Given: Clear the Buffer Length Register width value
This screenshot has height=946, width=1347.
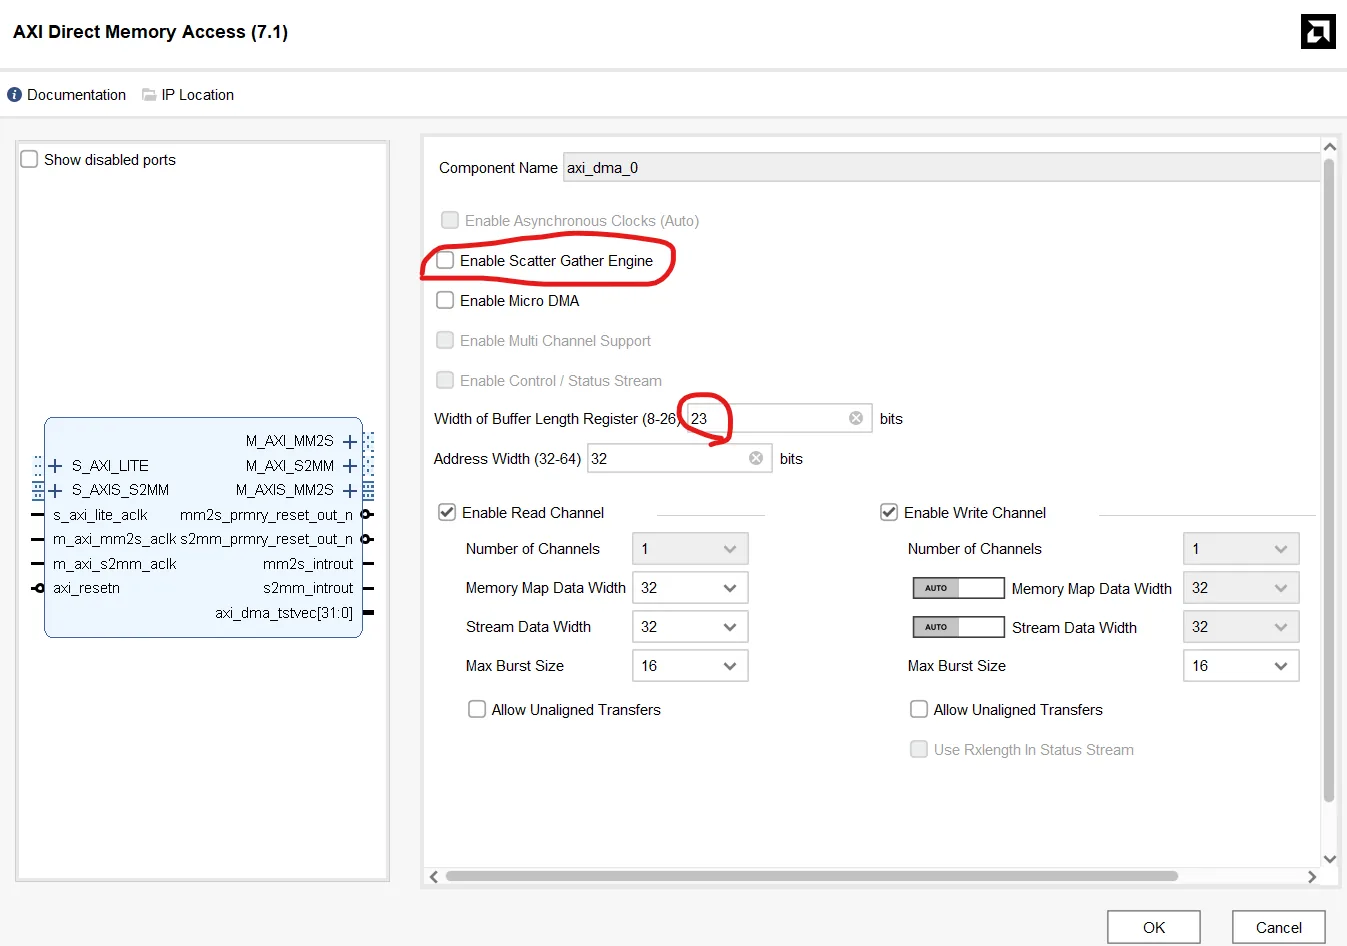Looking at the screenshot, I should [856, 418].
